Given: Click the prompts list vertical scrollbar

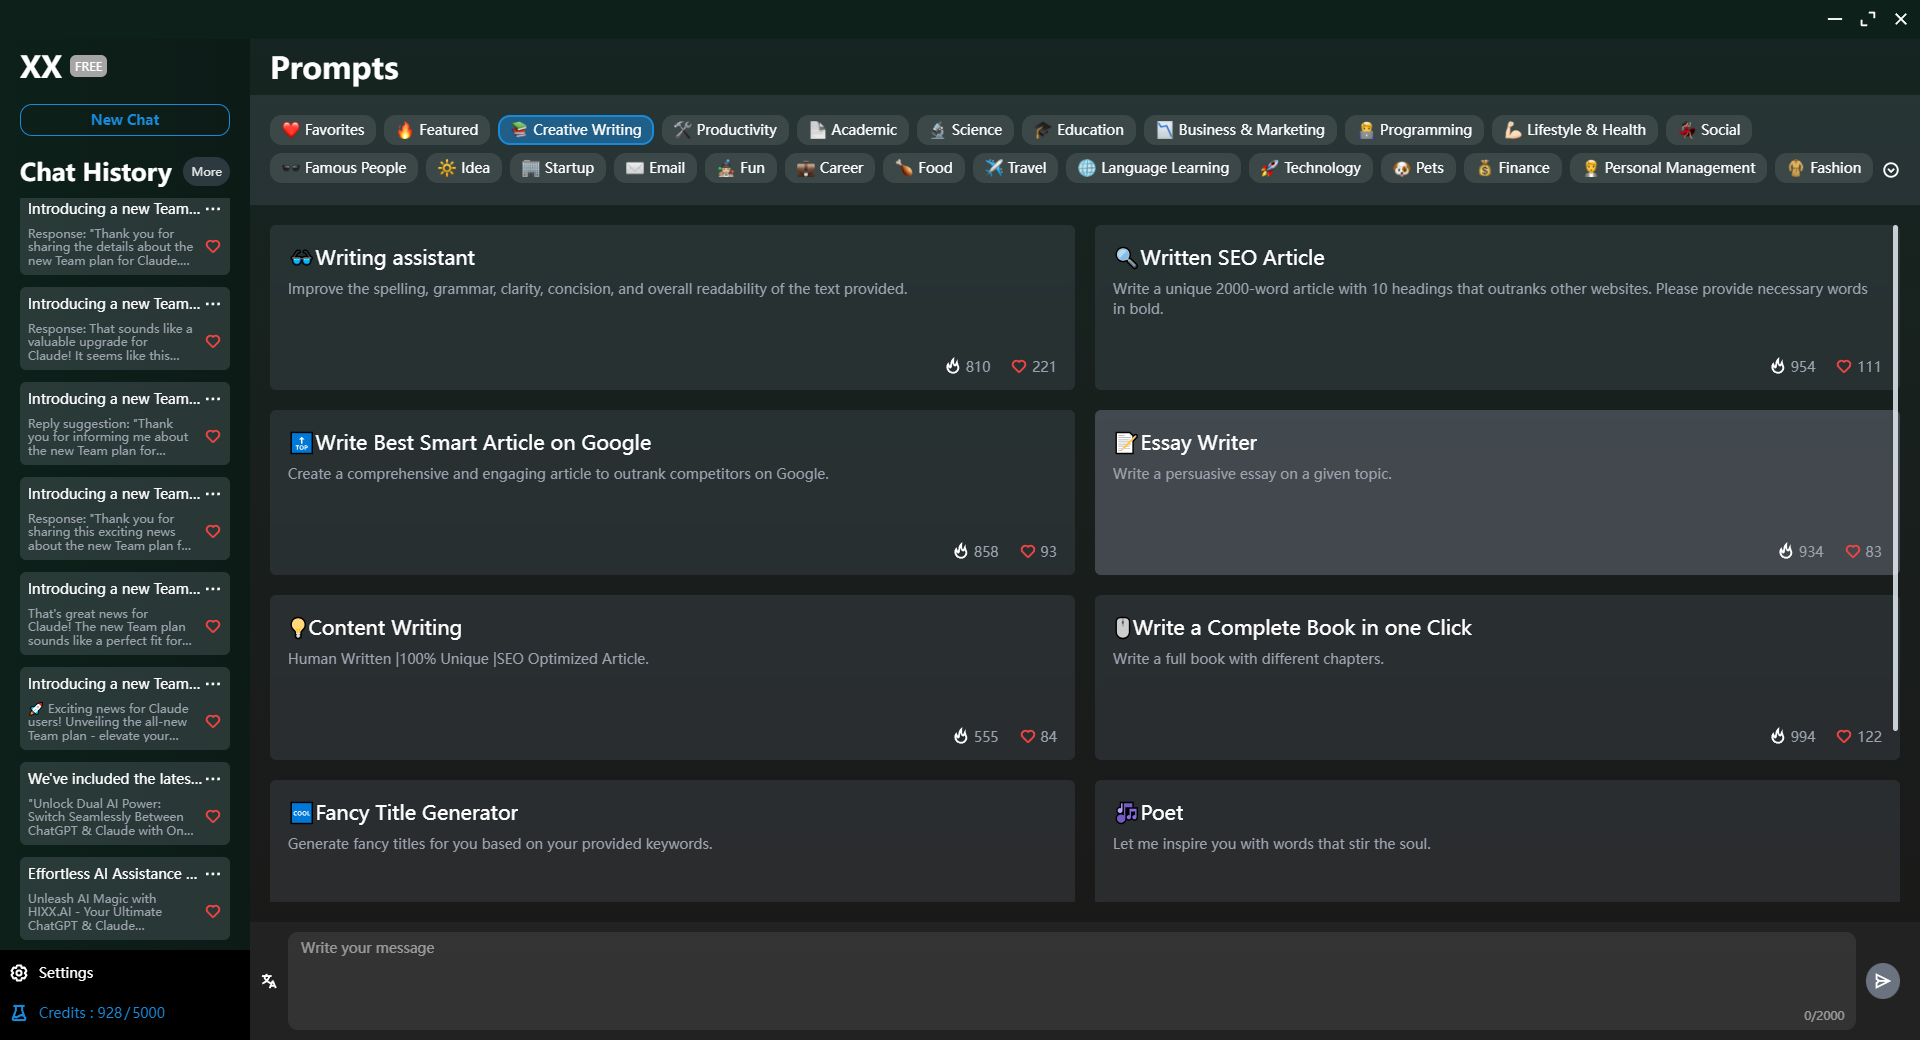Looking at the screenshot, I should click(1895, 478).
